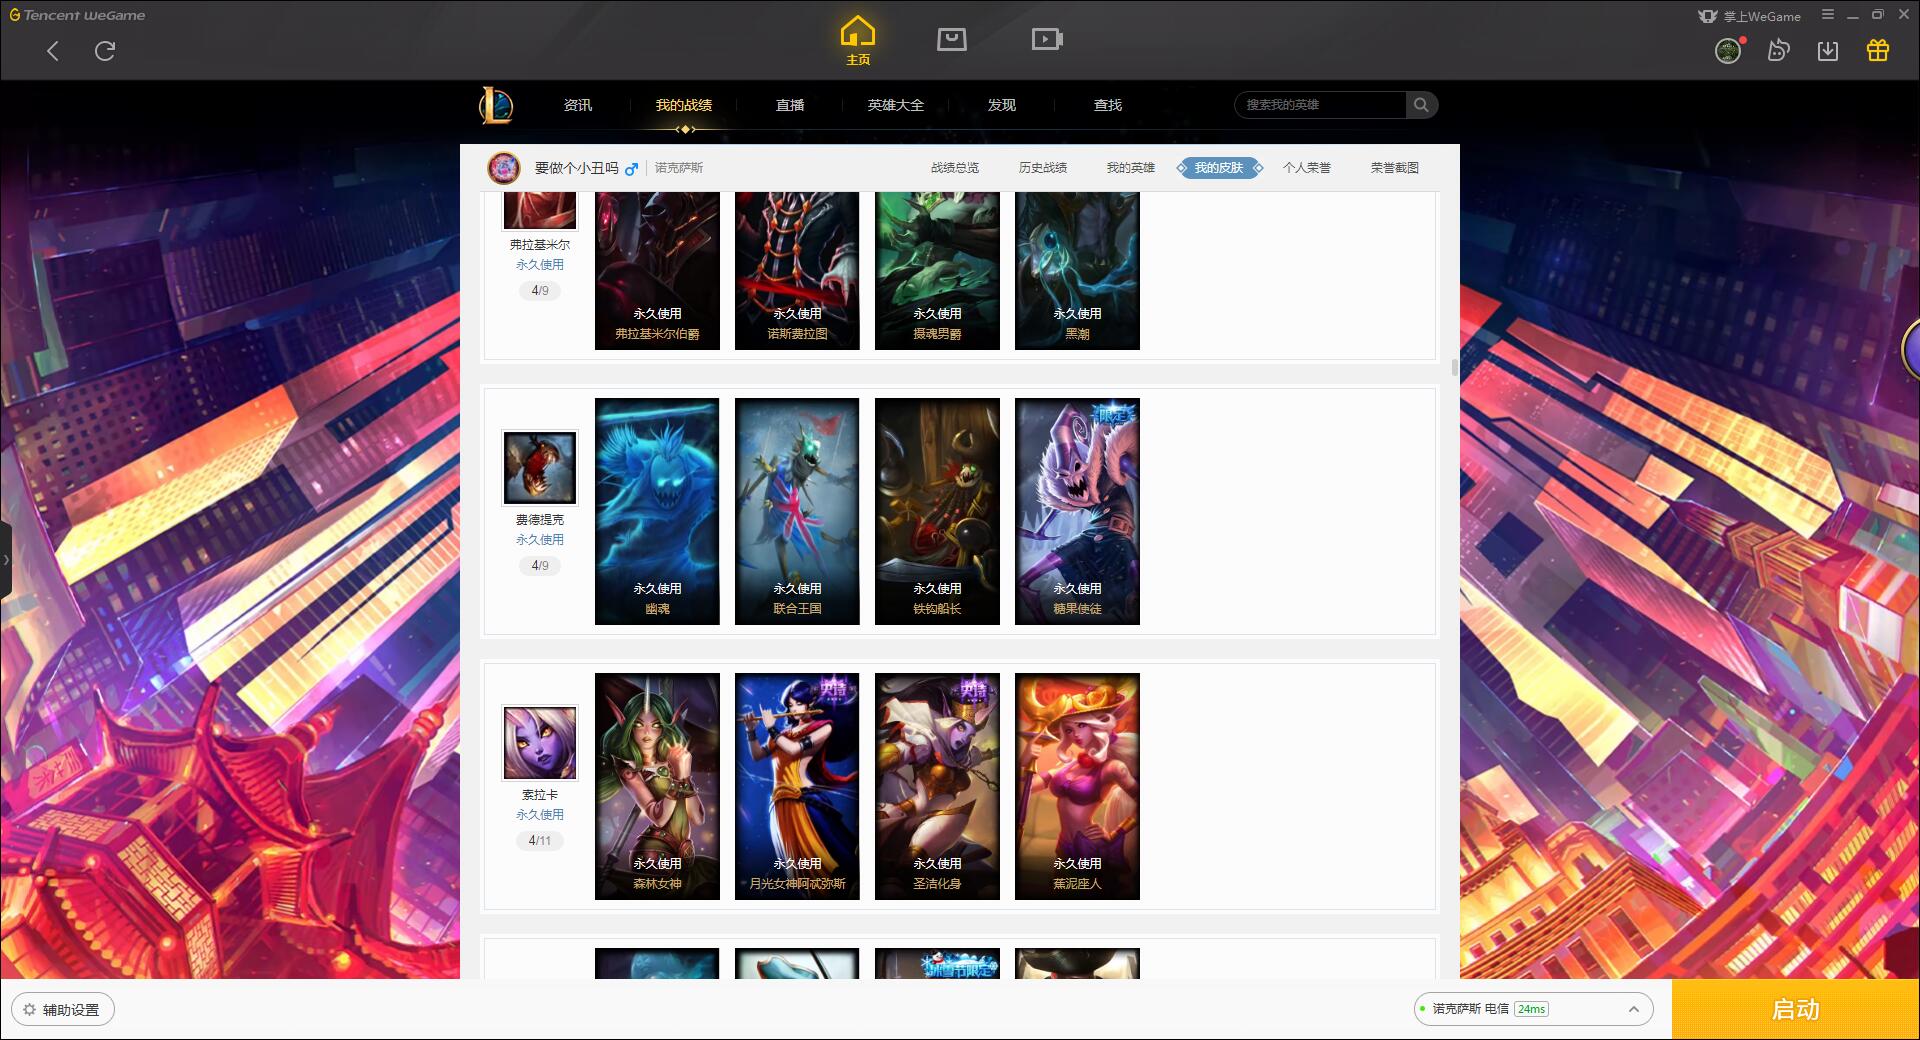Switch to 个人荣誉 sub-tab
The width and height of the screenshot is (1920, 1040).
point(1307,168)
